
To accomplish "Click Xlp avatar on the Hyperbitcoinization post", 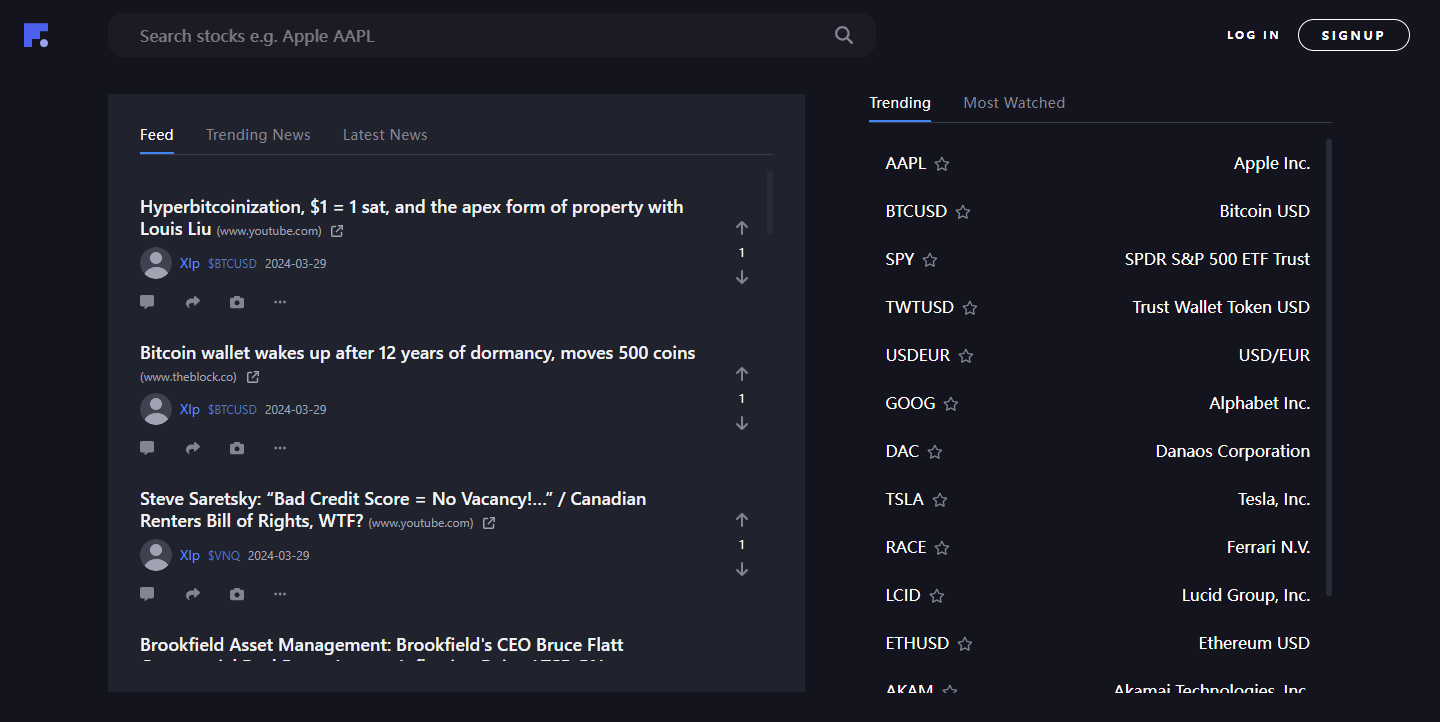I will click(x=156, y=263).
